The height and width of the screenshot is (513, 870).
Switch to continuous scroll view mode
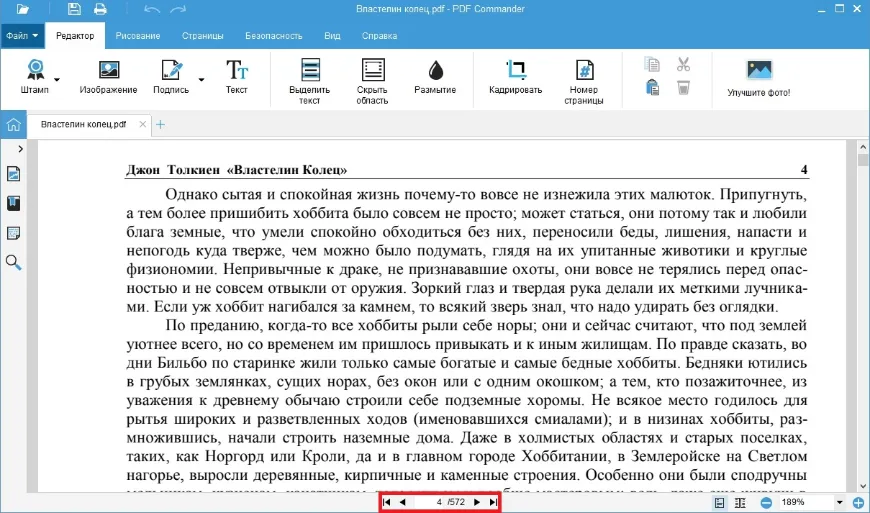point(740,503)
